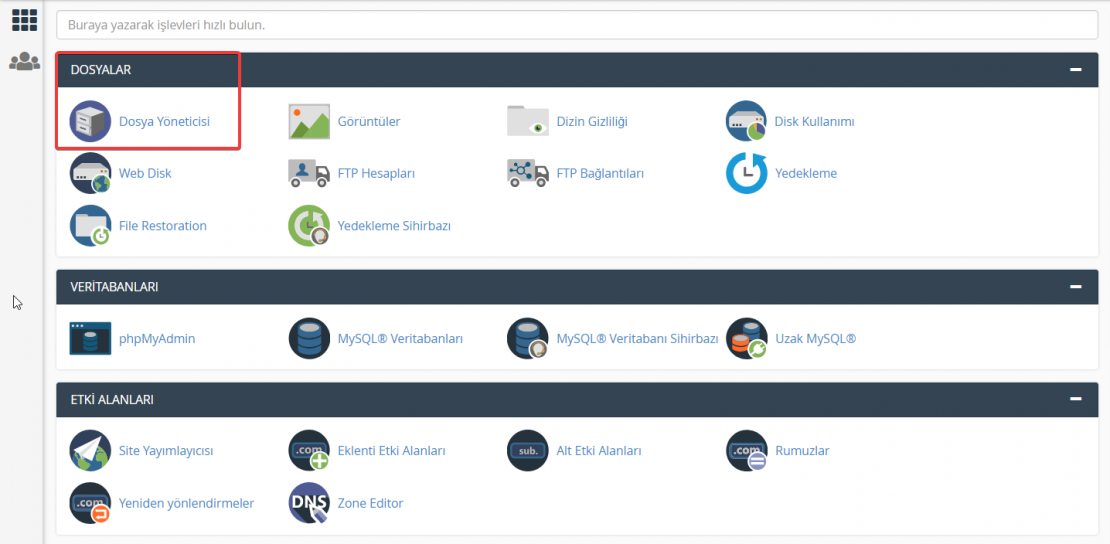Collapse the VERİTABANLARI section
The height and width of the screenshot is (544, 1110).
[x=1076, y=287]
